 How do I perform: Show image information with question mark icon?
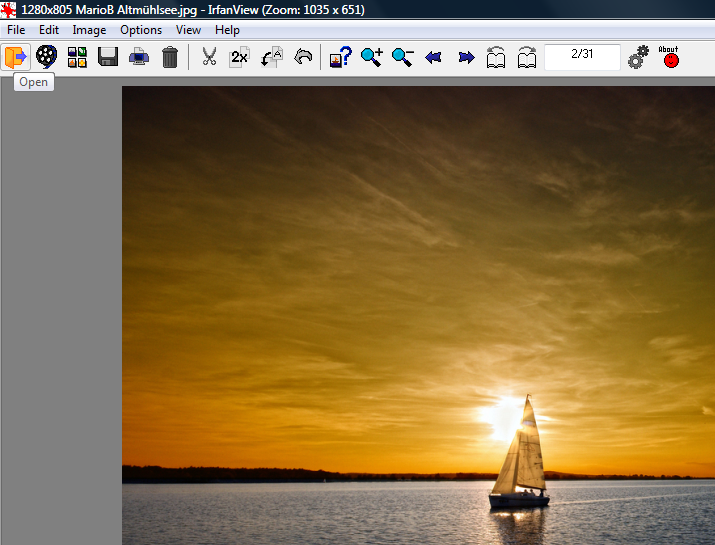click(341, 57)
